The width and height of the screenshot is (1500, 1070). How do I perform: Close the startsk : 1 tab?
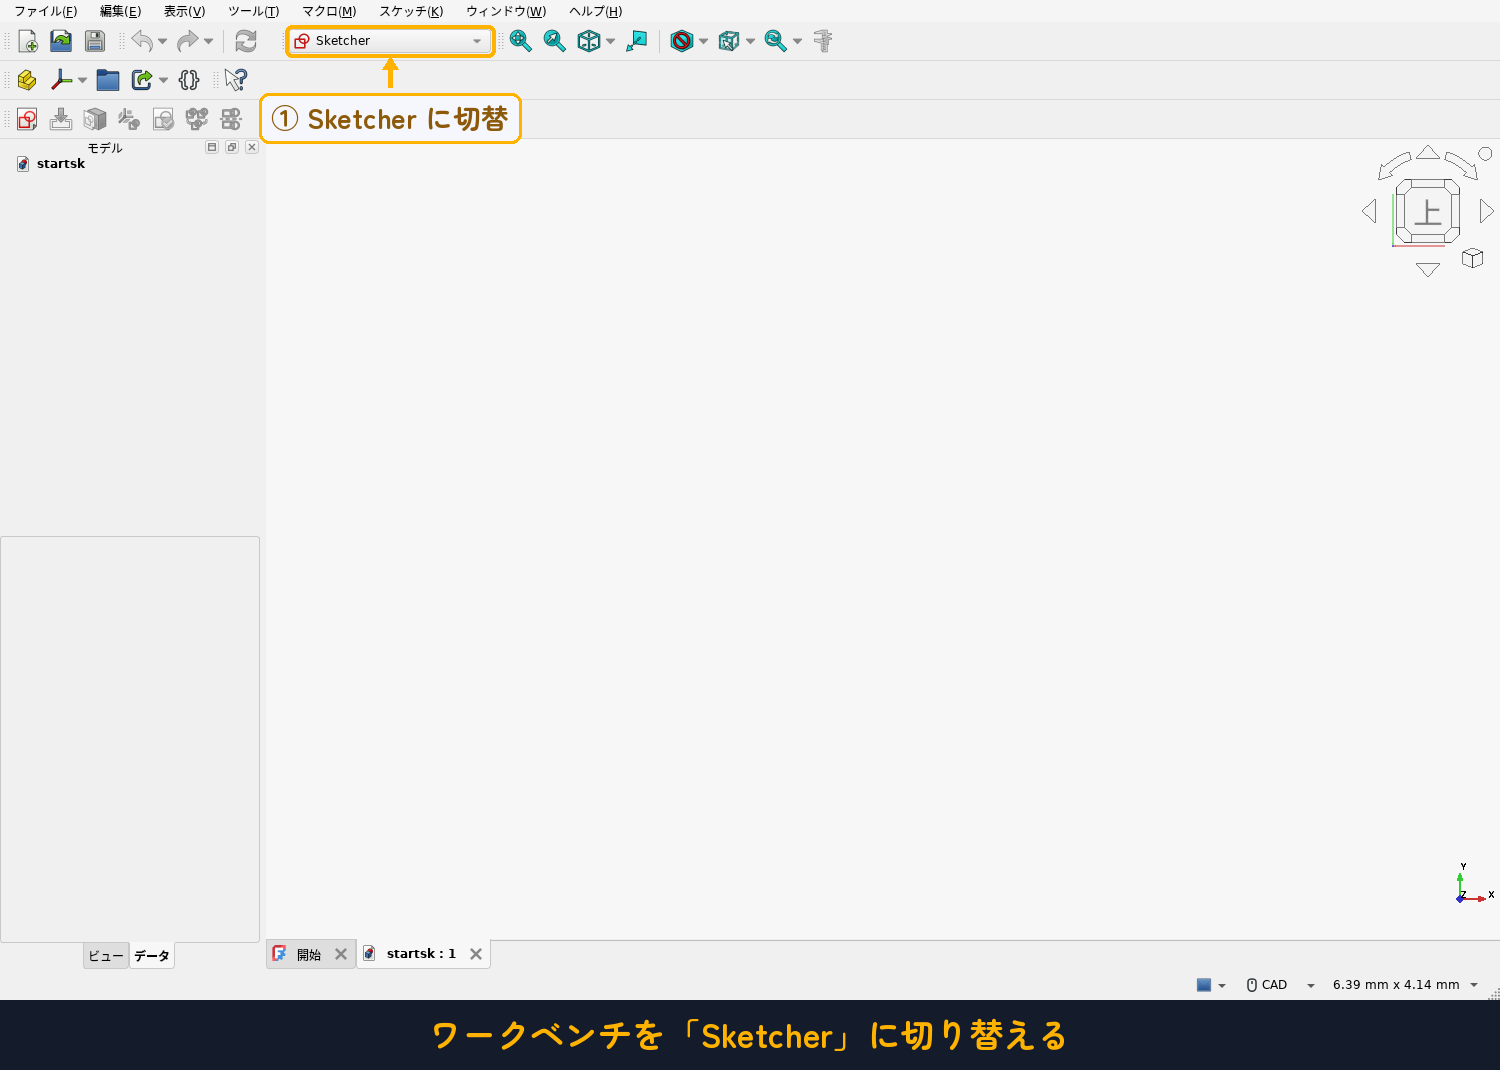476,954
